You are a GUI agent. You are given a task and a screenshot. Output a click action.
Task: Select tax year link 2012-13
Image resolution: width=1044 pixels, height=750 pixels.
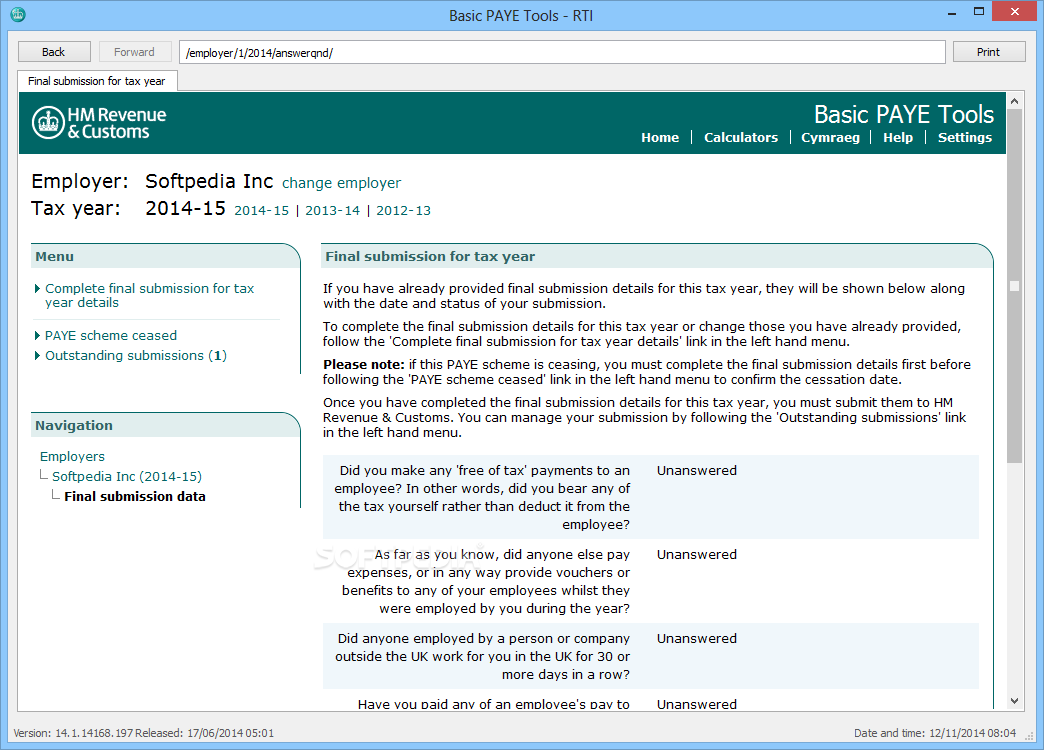click(x=403, y=210)
